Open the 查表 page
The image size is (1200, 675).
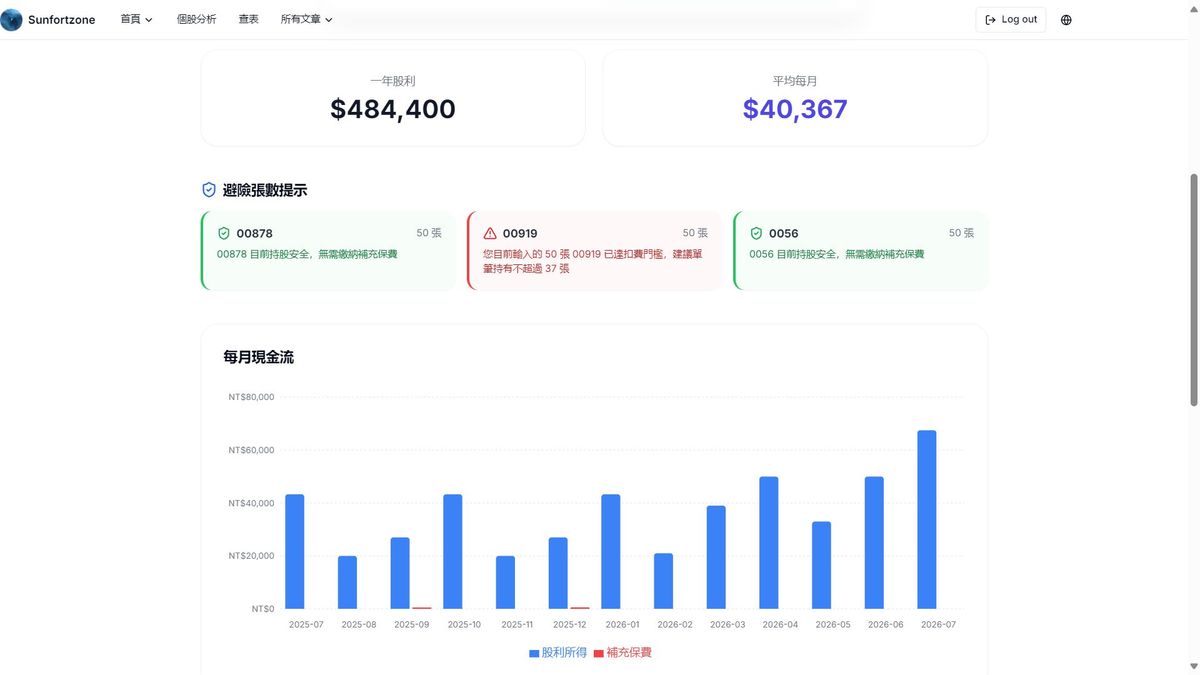coord(248,19)
